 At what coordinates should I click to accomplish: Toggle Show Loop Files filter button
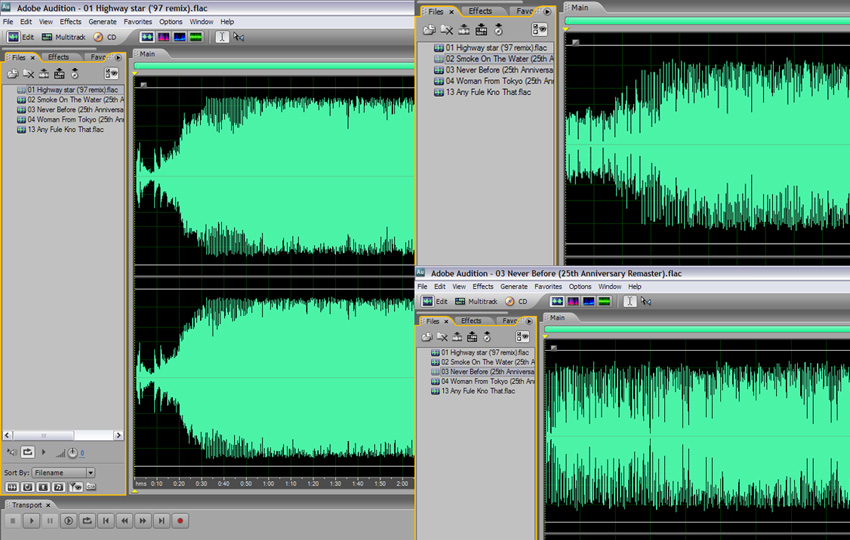(x=28, y=487)
